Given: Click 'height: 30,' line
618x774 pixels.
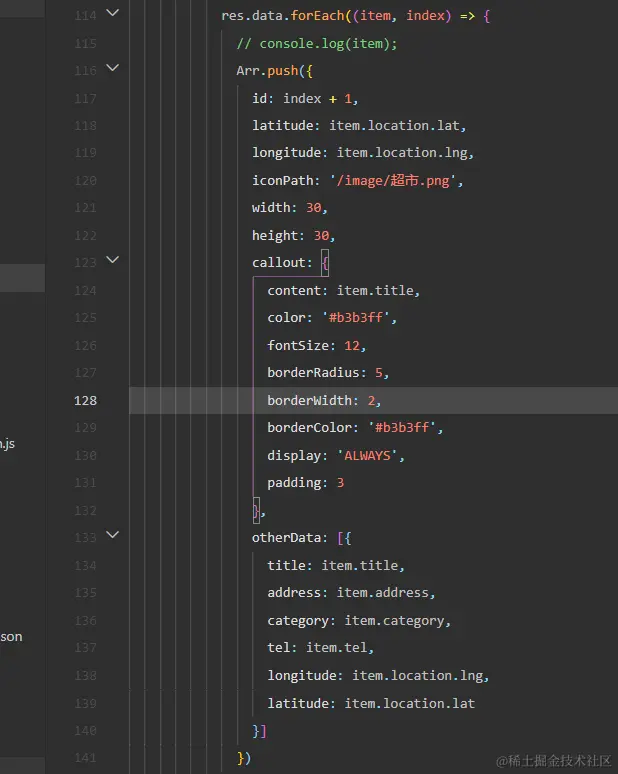Looking at the screenshot, I should tap(293, 235).
